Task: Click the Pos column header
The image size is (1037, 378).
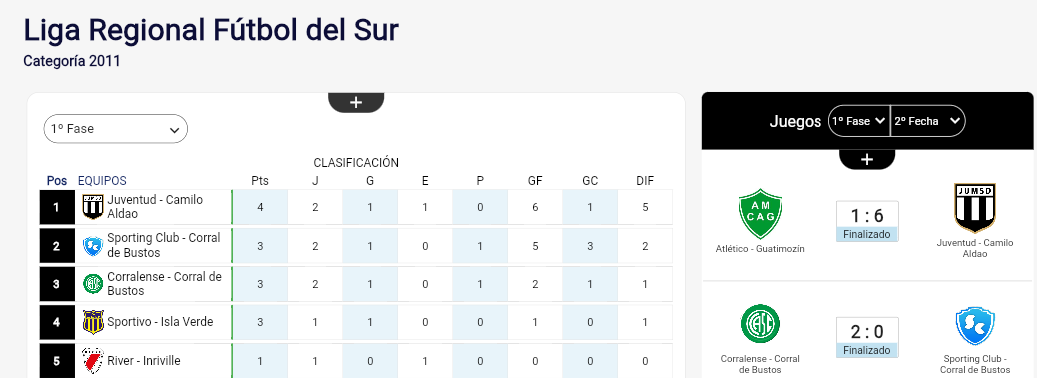Action: click(x=57, y=180)
